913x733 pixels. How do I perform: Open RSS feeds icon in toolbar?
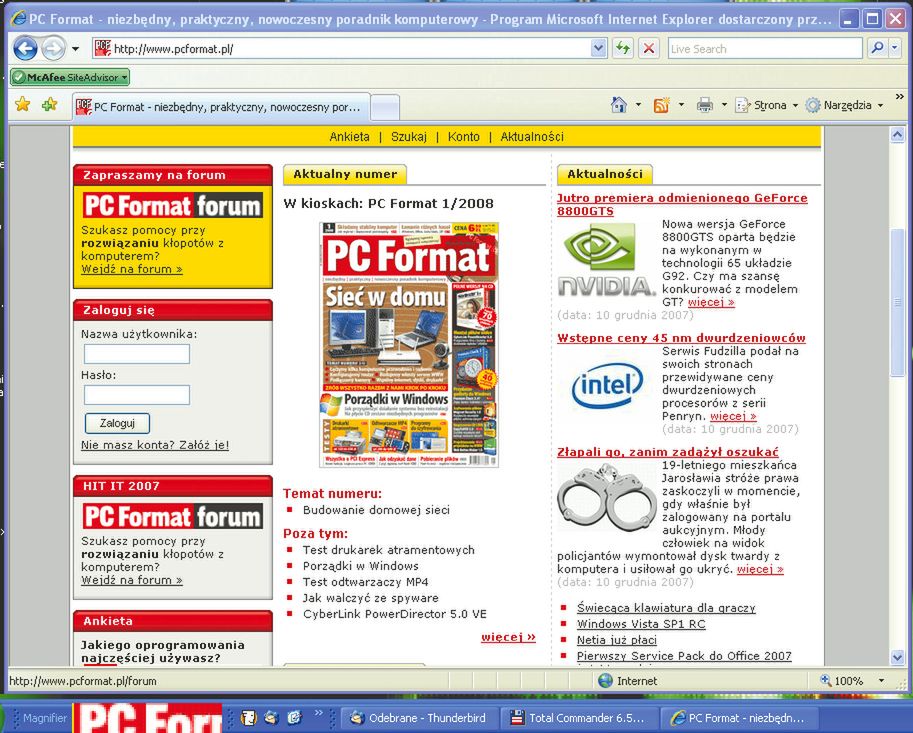click(661, 105)
